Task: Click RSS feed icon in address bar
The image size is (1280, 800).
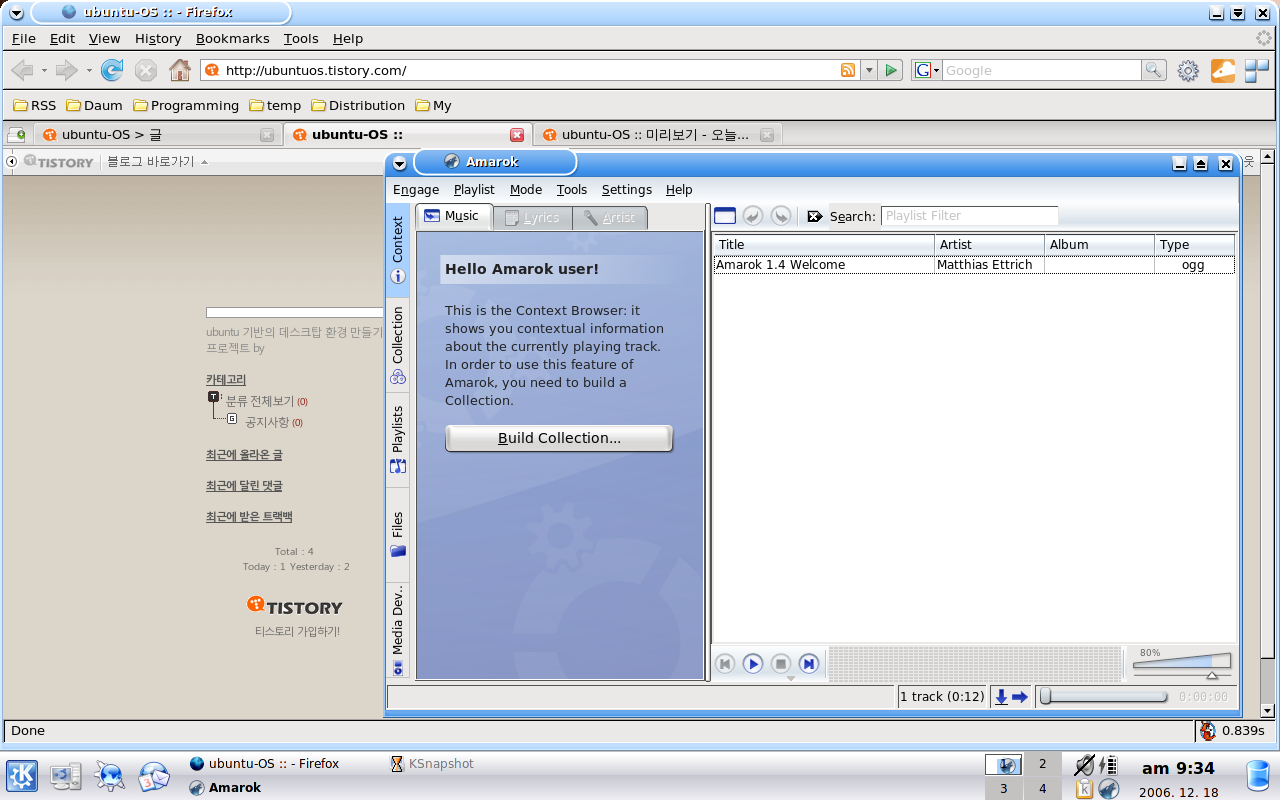Action: pos(848,70)
